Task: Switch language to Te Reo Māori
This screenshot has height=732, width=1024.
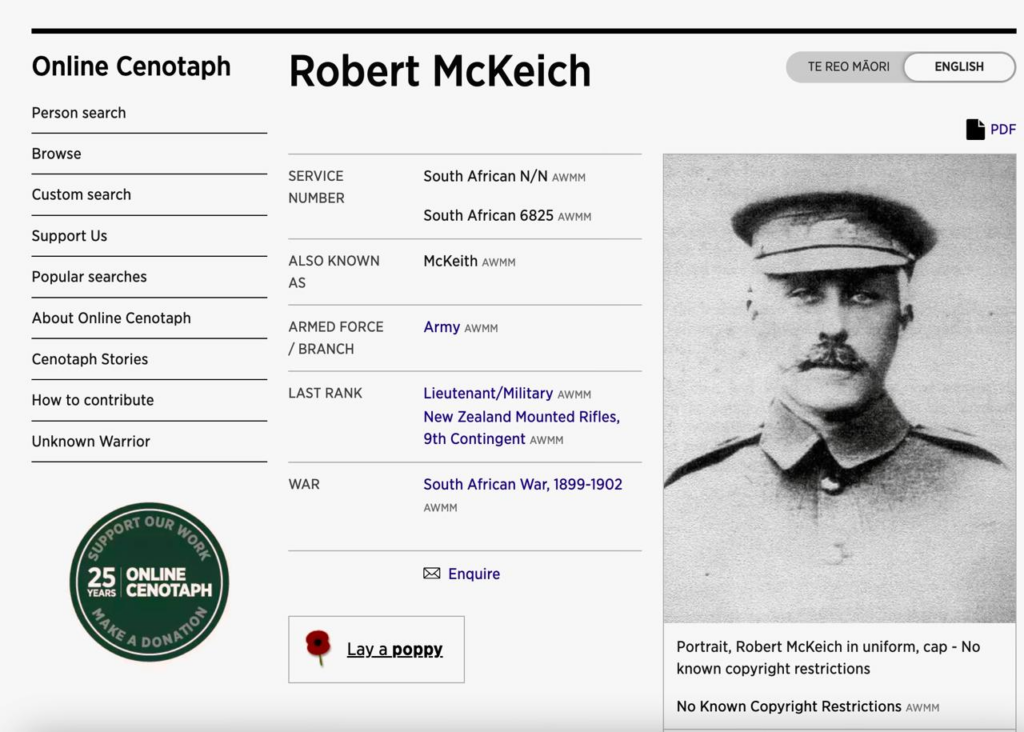Action: point(848,67)
